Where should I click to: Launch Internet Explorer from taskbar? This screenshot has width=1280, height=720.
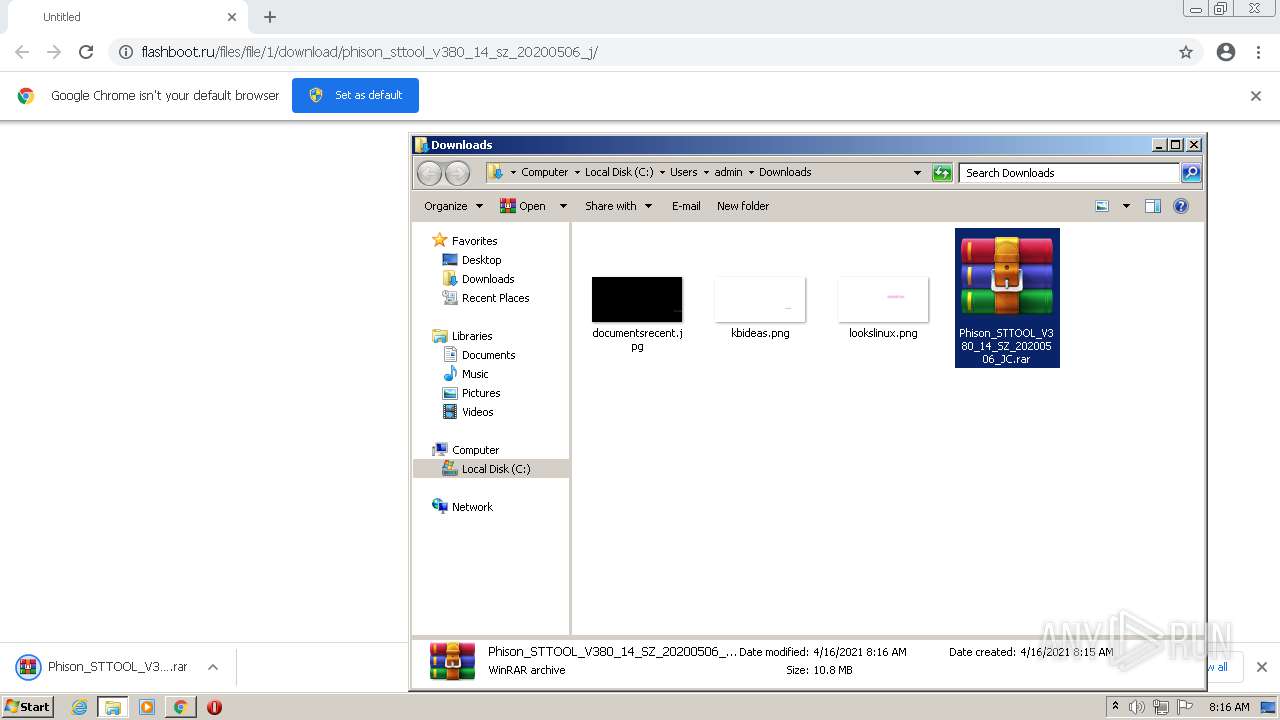(x=79, y=707)
